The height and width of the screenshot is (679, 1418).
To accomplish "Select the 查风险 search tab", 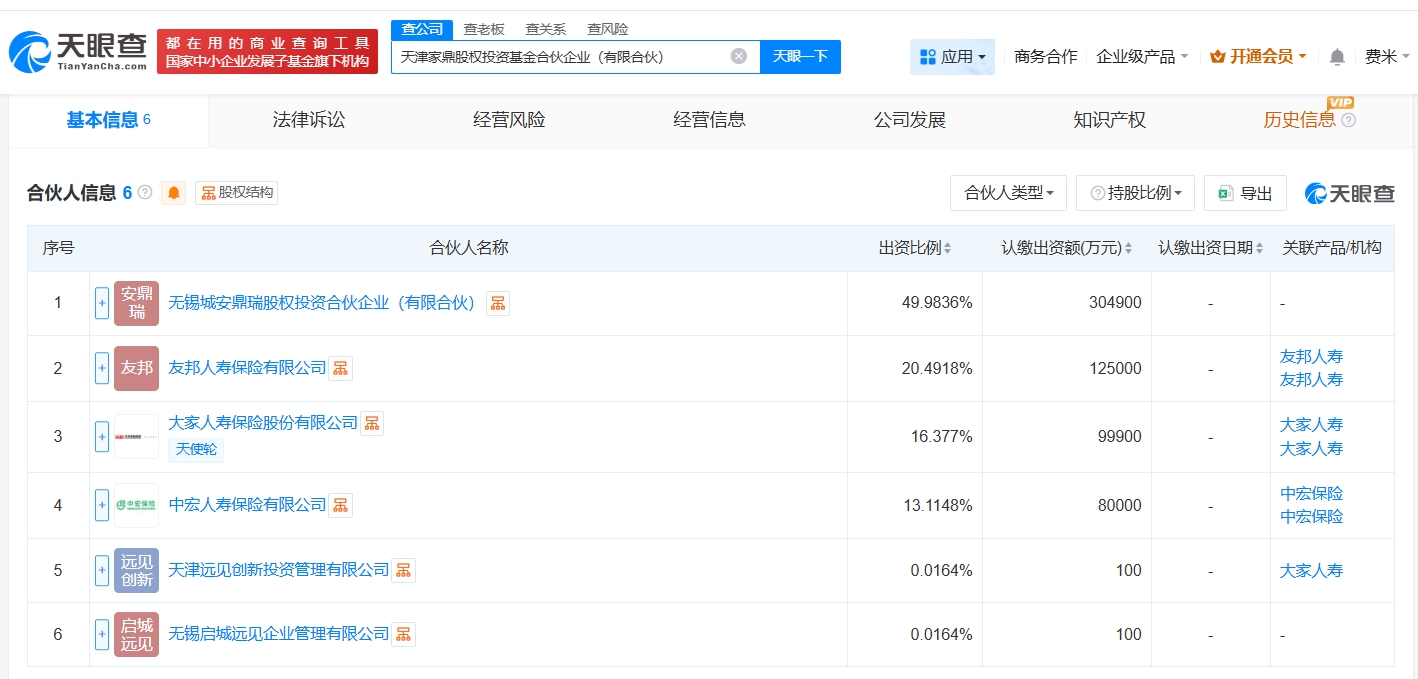I will pyautogui.click(x=608, y=29).
